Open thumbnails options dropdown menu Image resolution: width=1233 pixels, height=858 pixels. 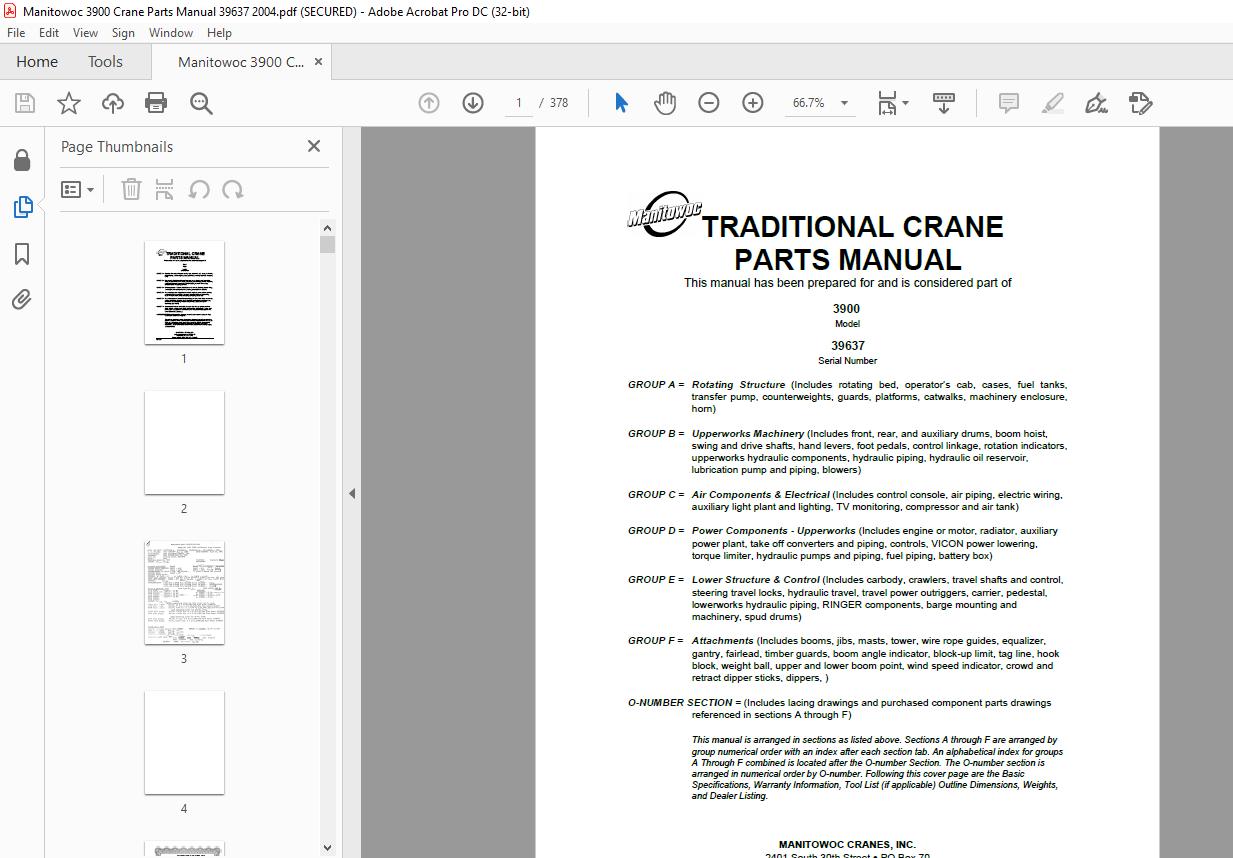pyautogui.click(x=77, y=189)
